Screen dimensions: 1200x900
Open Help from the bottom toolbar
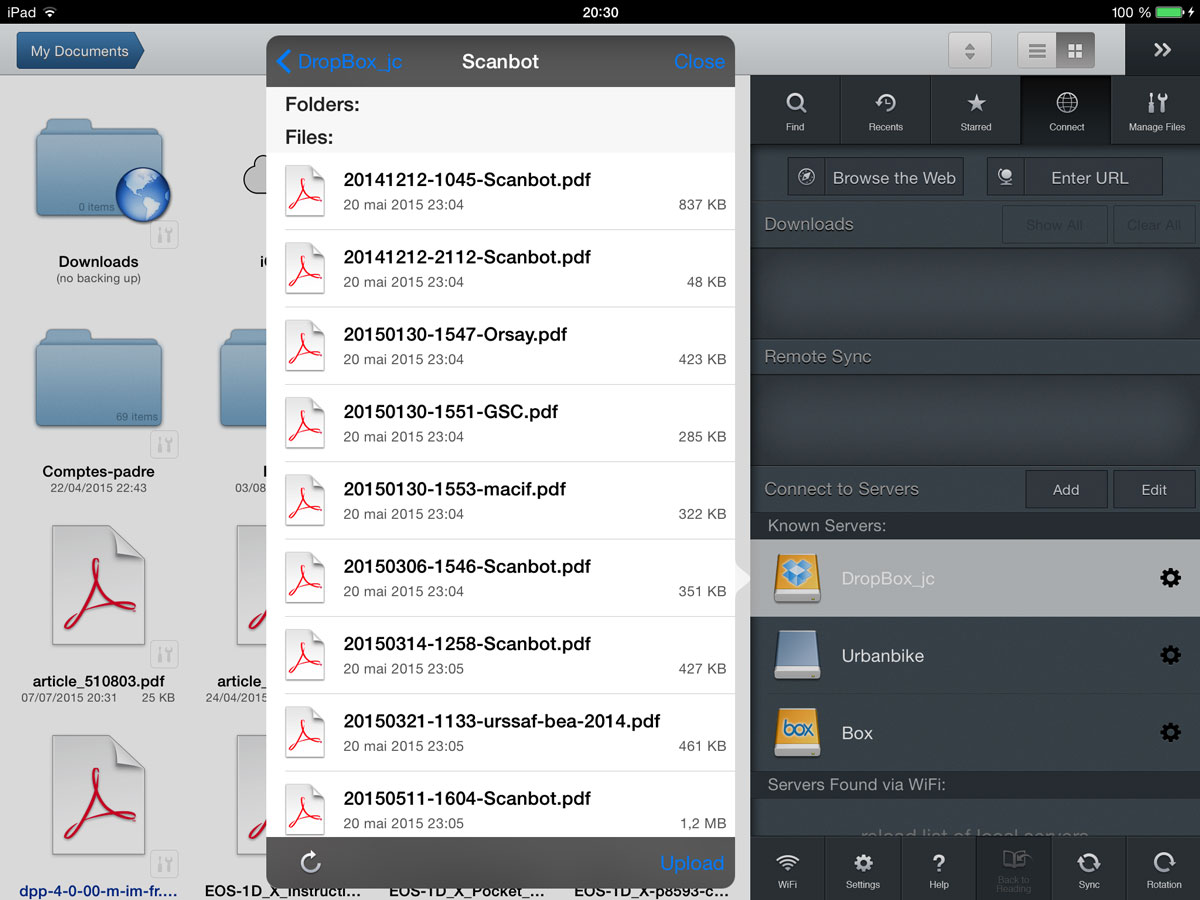938,868
